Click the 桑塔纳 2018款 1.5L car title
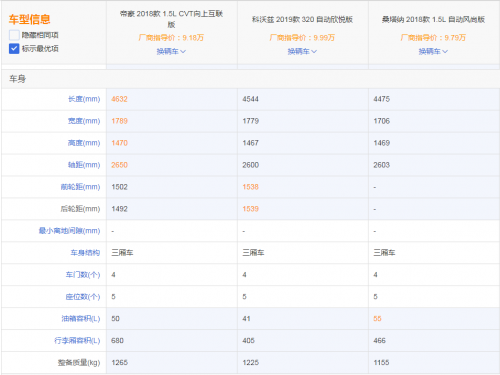The height and width of the screenshot is (375, 500). click(x=433, y=19)
